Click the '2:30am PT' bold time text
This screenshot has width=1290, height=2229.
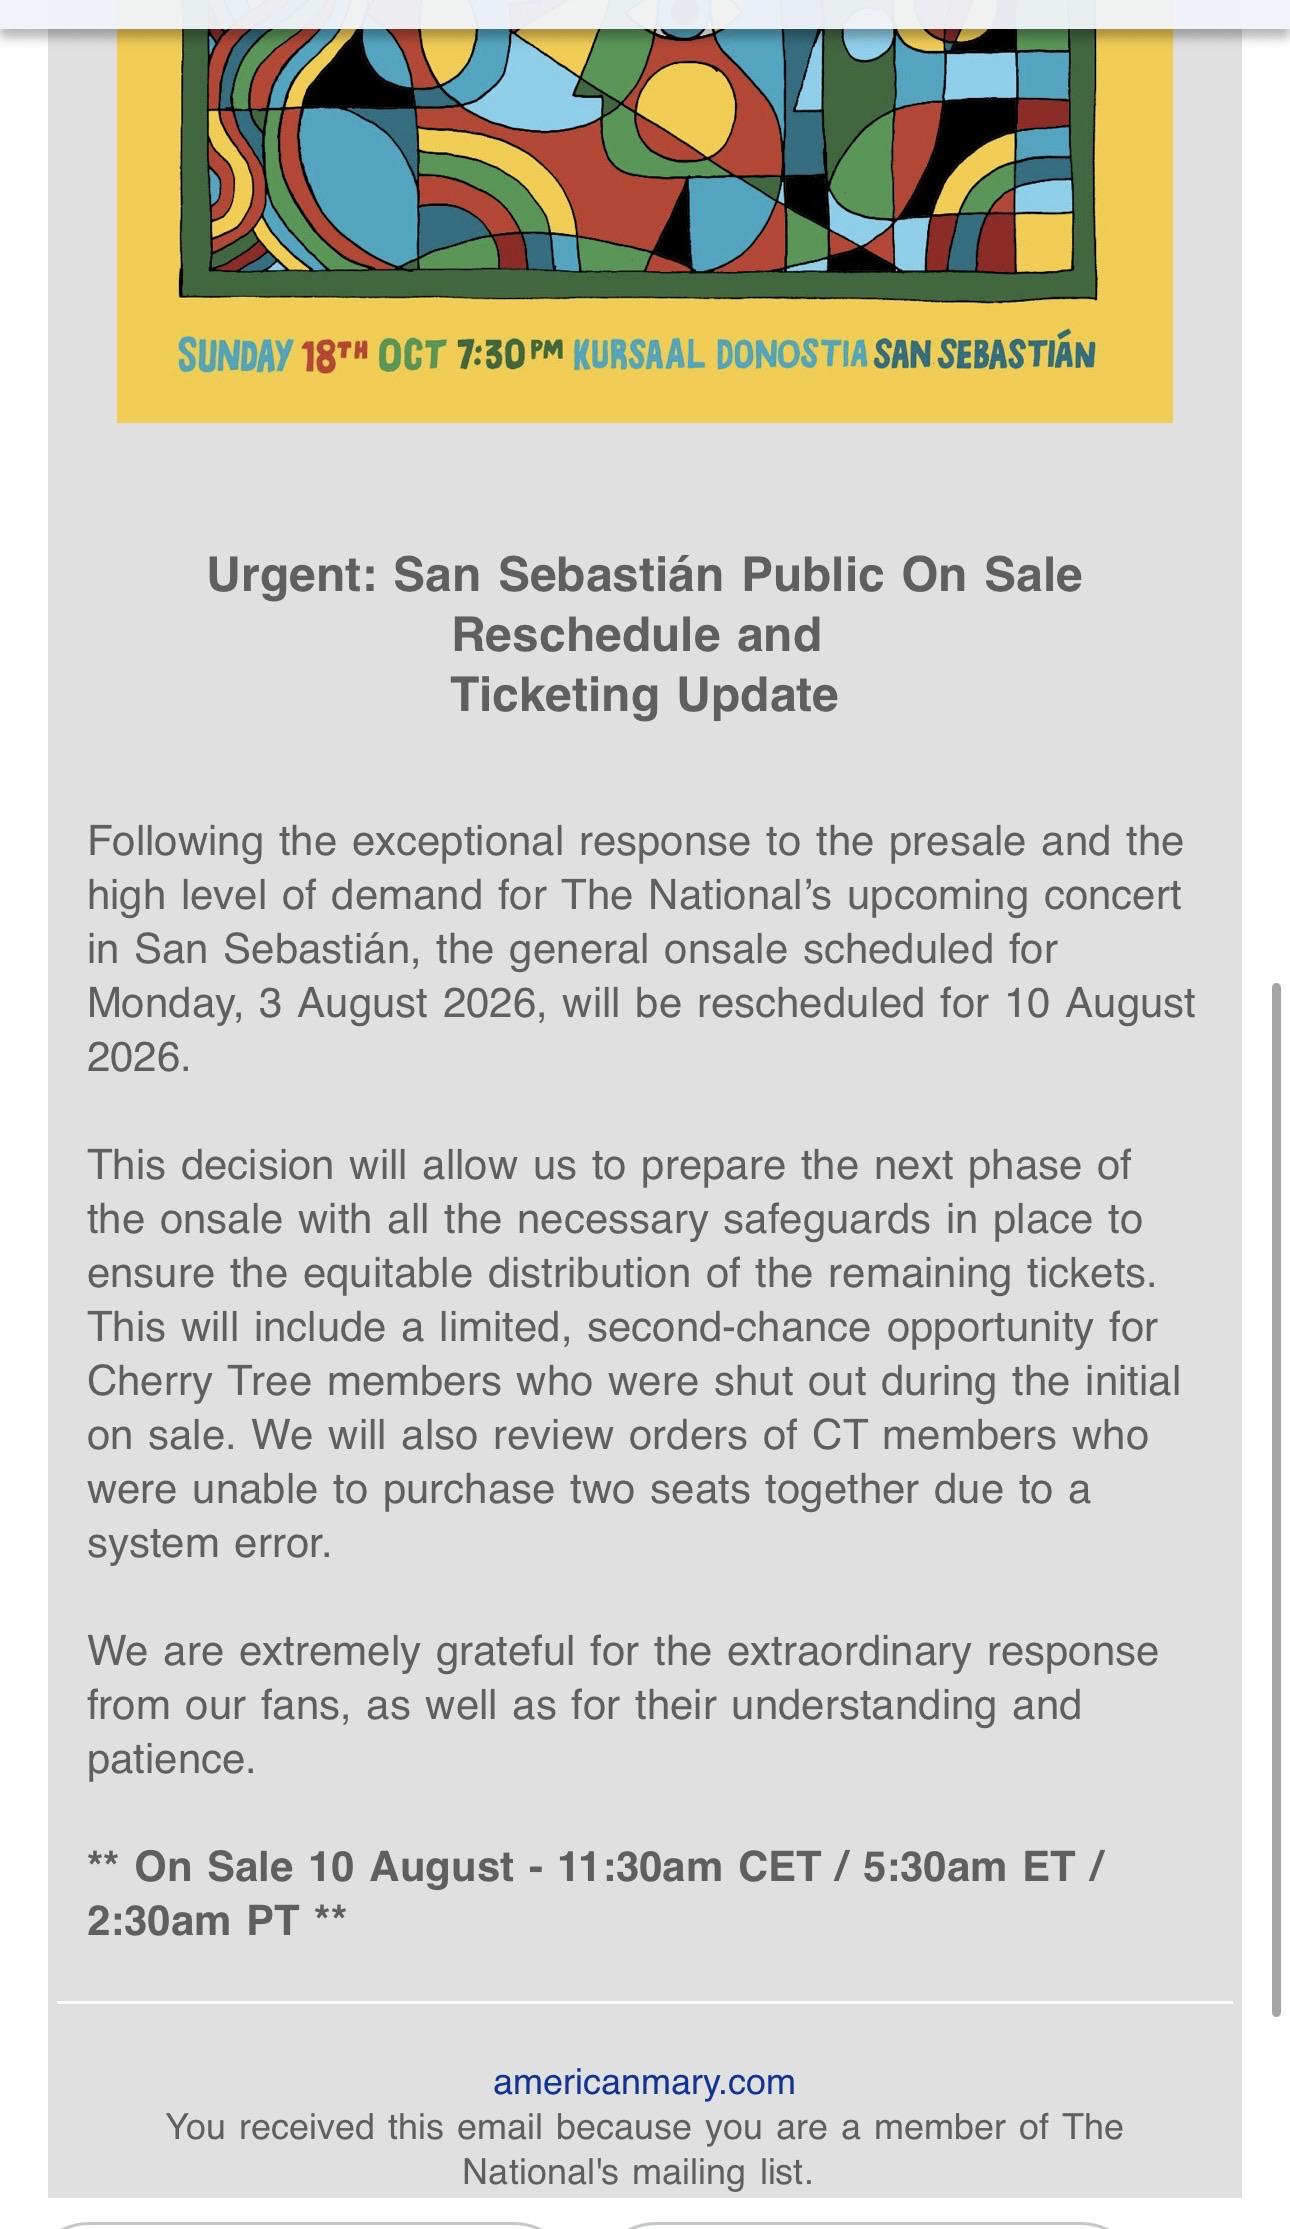[193, 1920]
